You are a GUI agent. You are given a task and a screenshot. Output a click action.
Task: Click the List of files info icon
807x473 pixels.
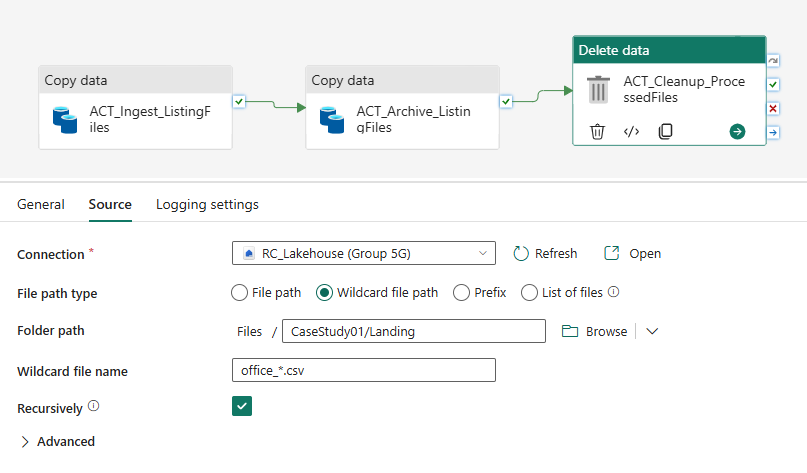click(x=613, y=292)
